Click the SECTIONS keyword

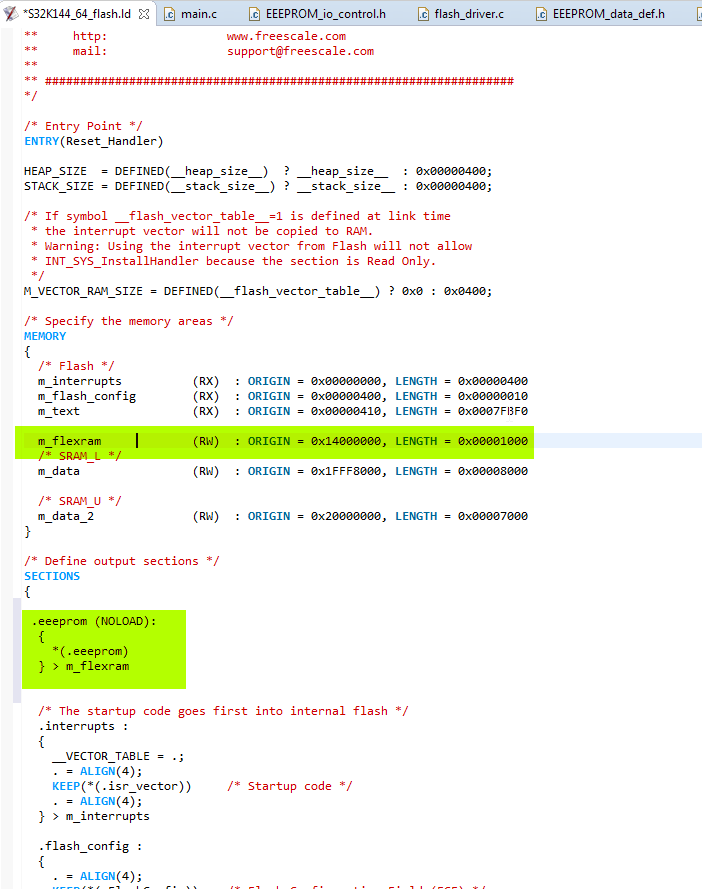(52, 576)
